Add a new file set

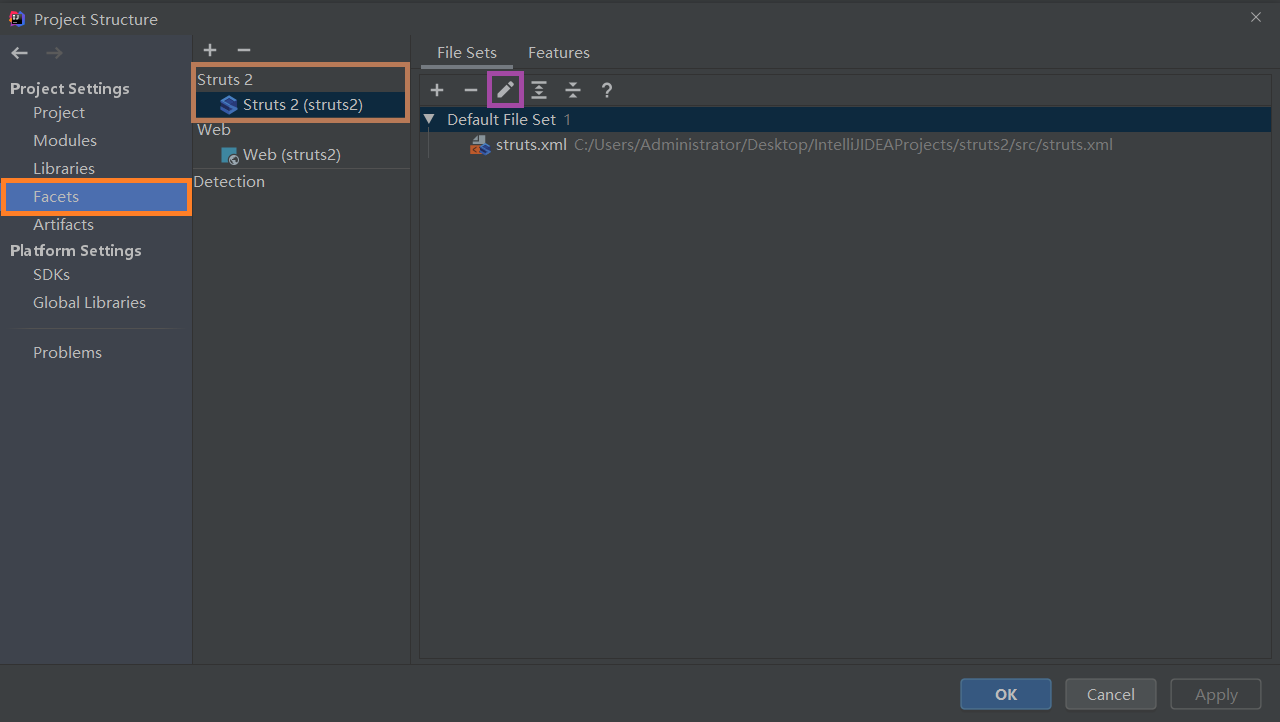pos(437,90)
